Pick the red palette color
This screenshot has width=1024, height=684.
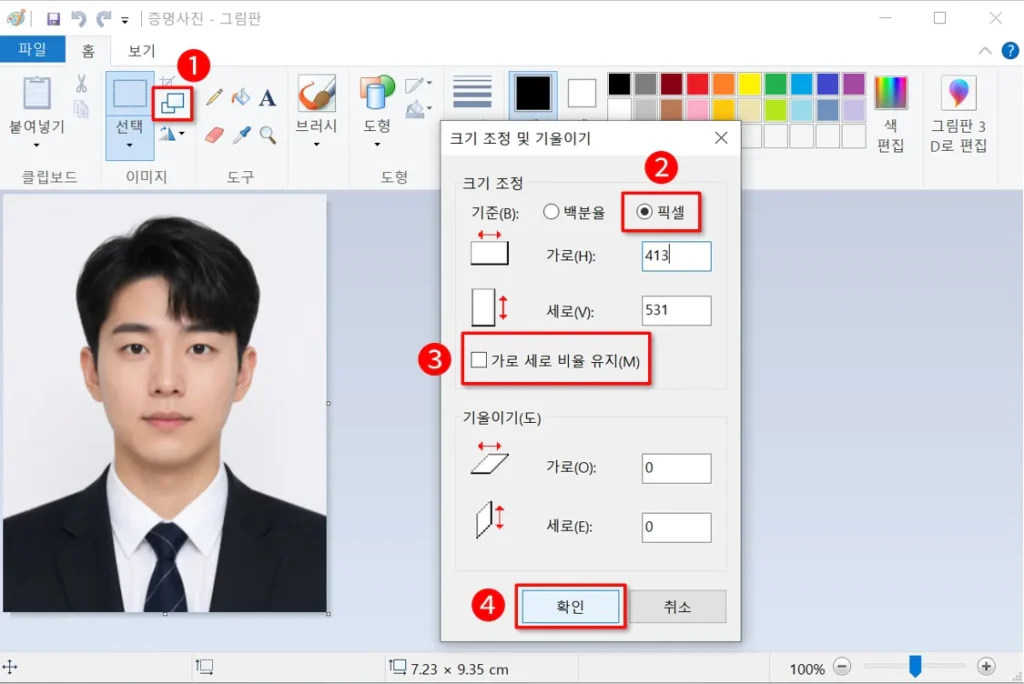697,84
